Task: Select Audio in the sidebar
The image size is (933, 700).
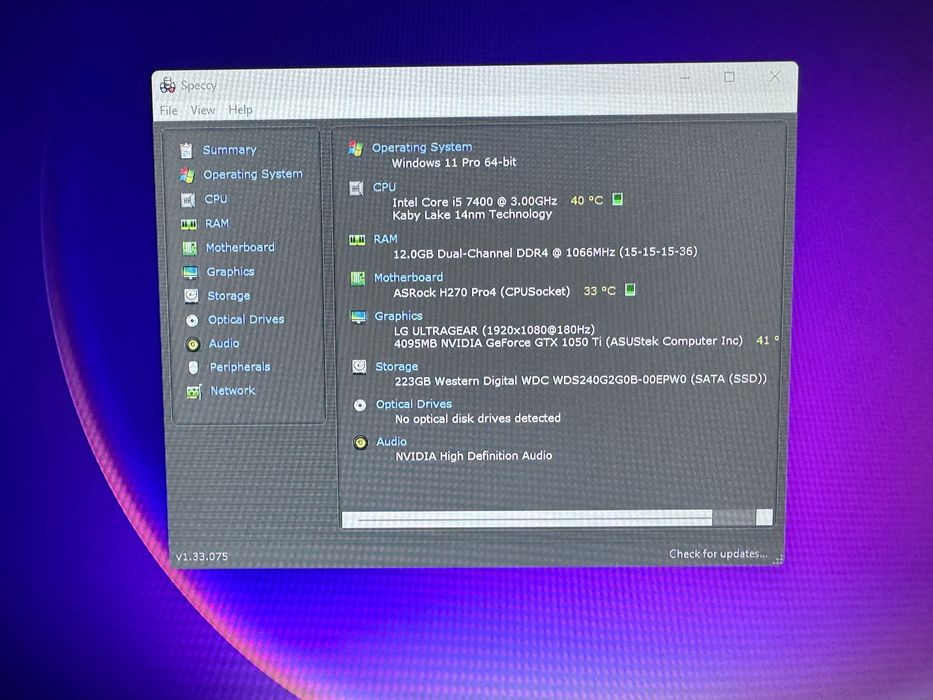Action: coord(224,343)
